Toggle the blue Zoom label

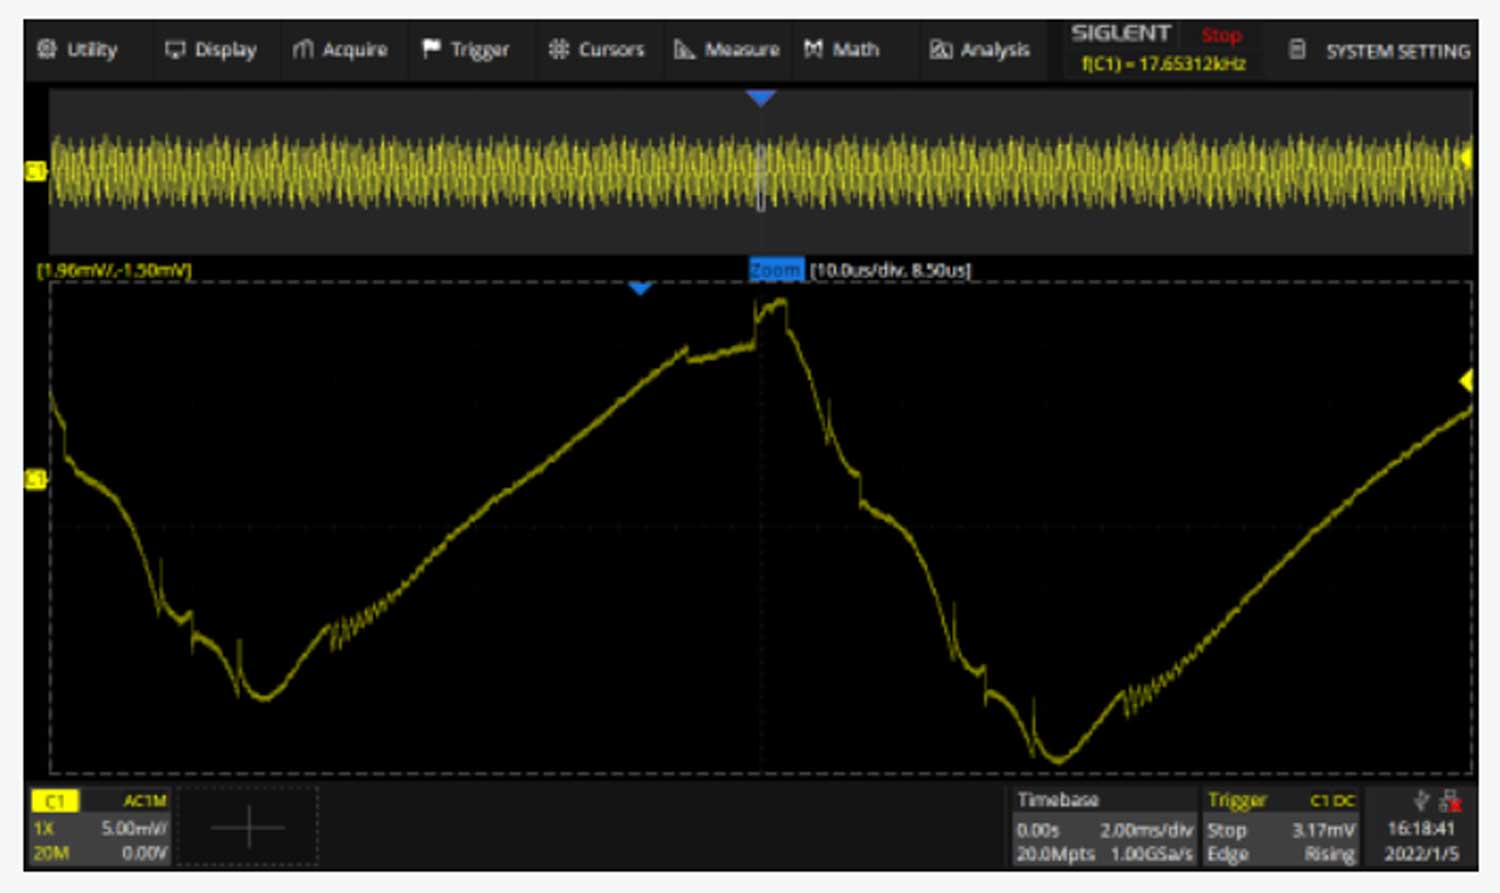pos(776,270)
